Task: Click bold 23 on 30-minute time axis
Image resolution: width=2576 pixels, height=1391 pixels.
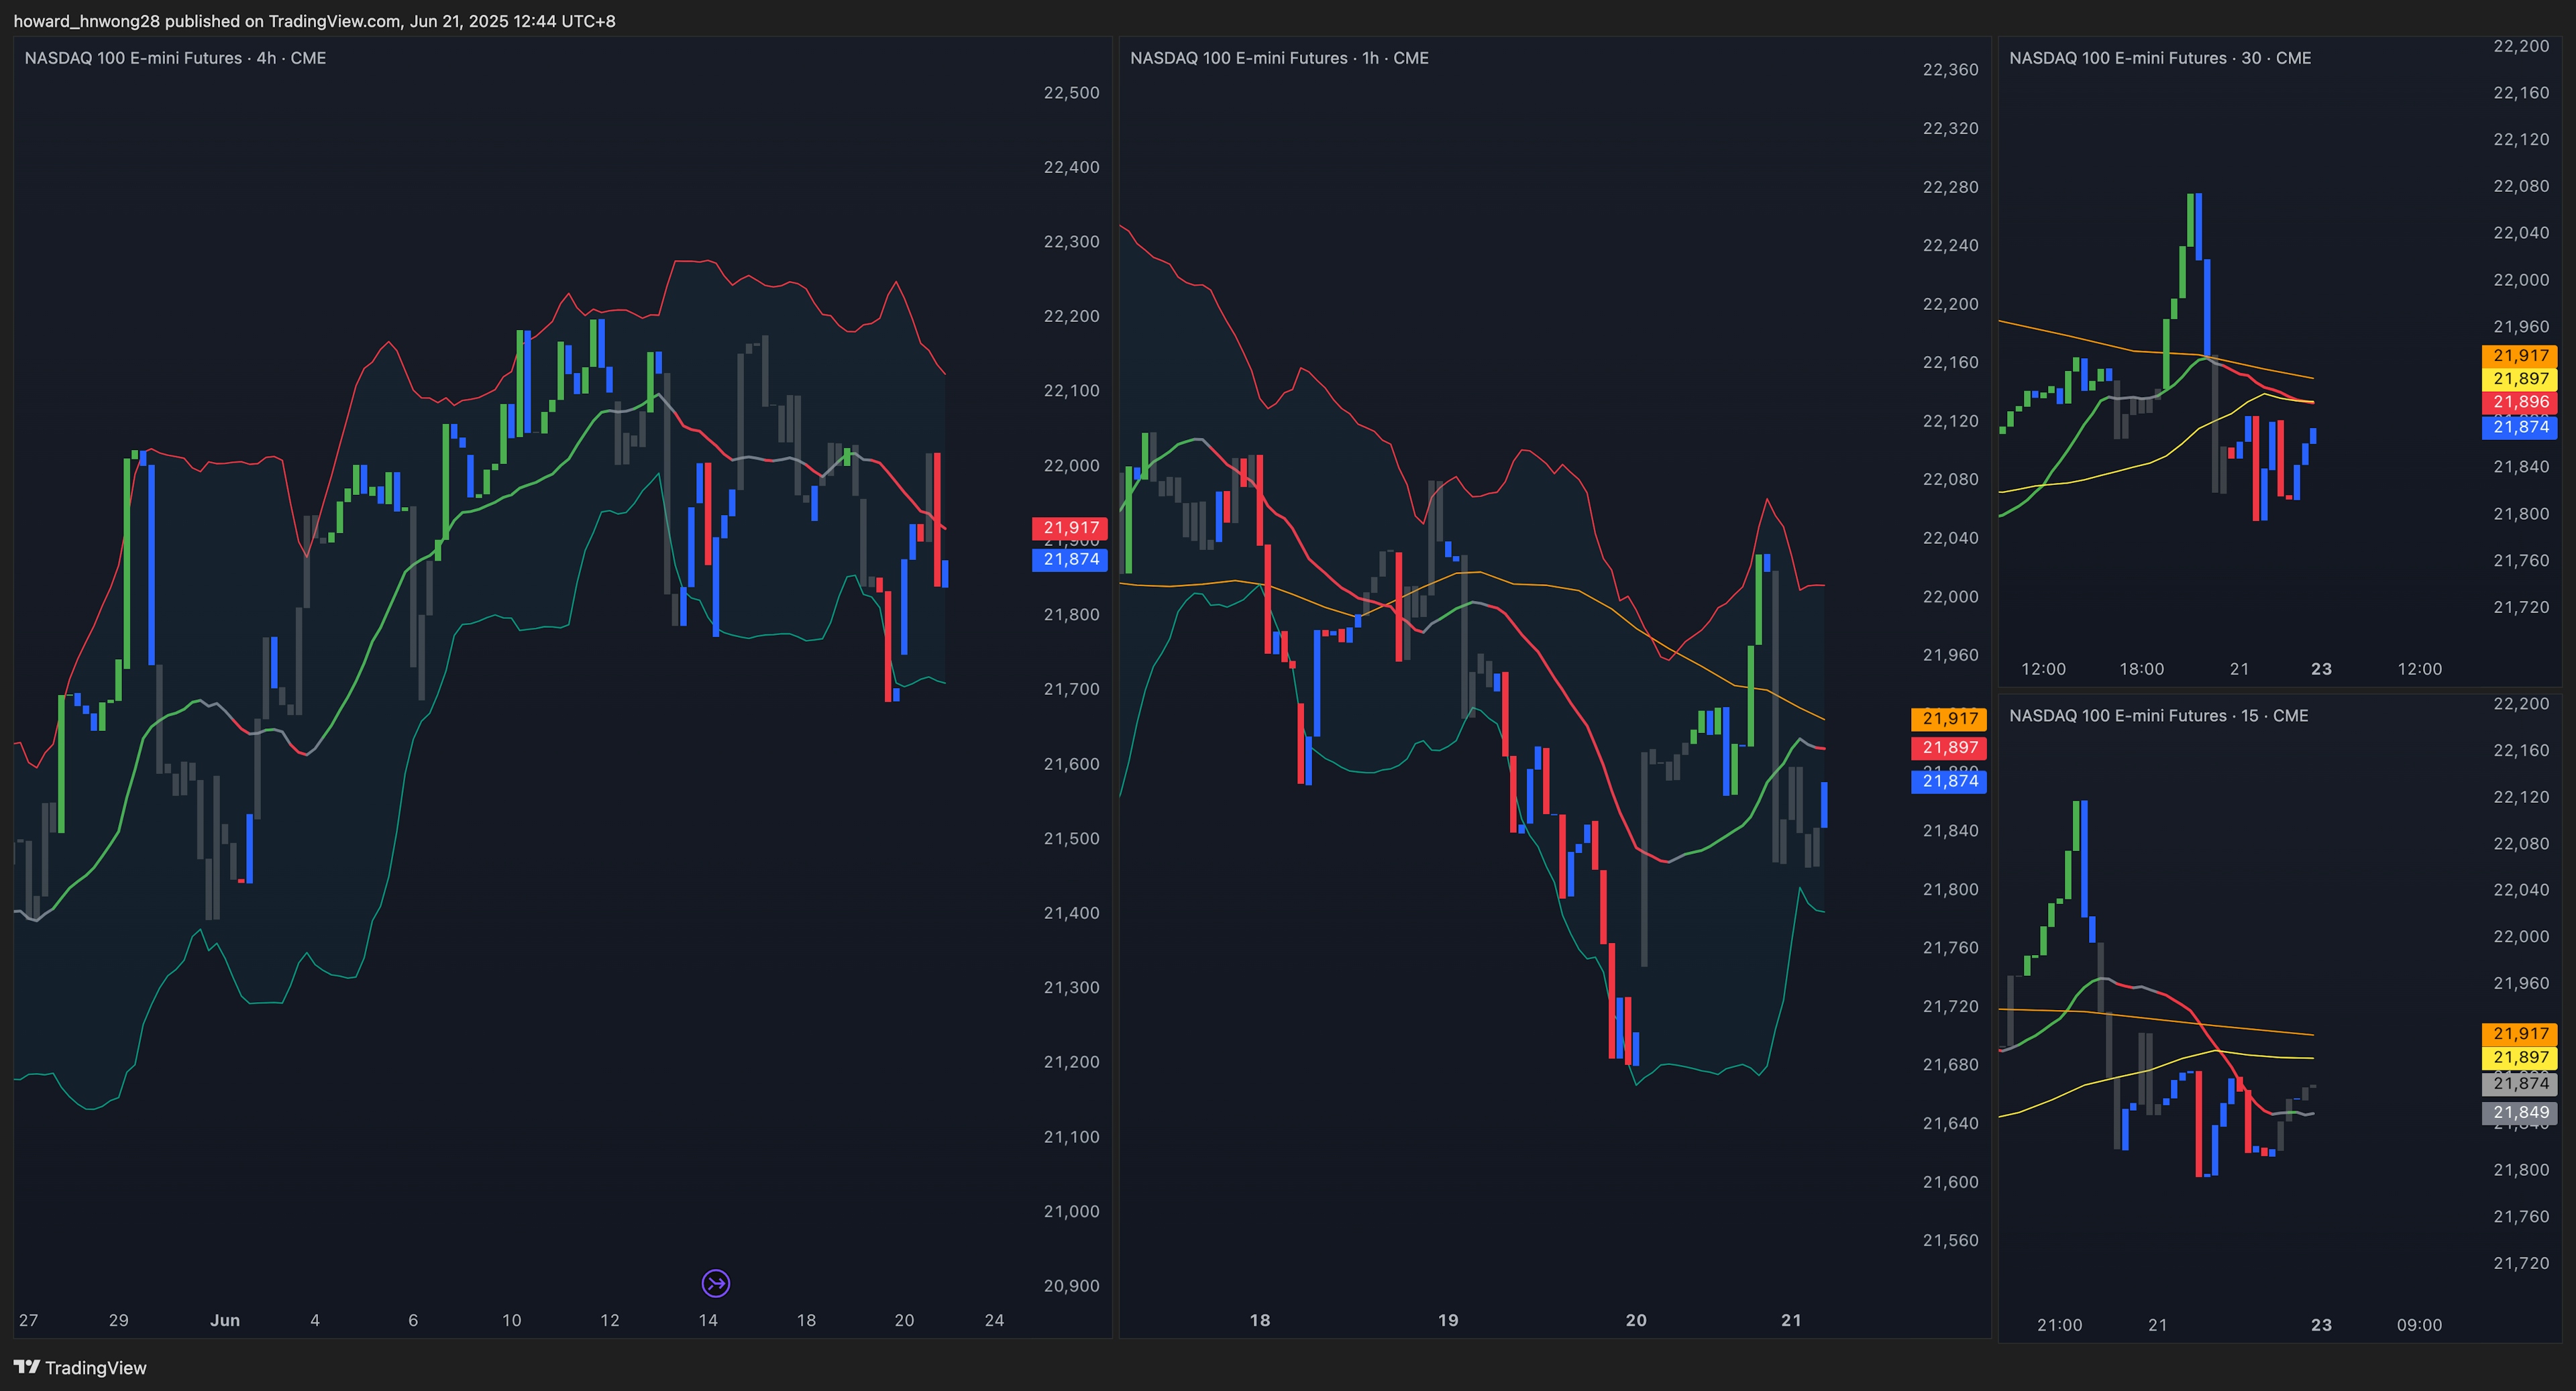Action: coord(2321,669)
